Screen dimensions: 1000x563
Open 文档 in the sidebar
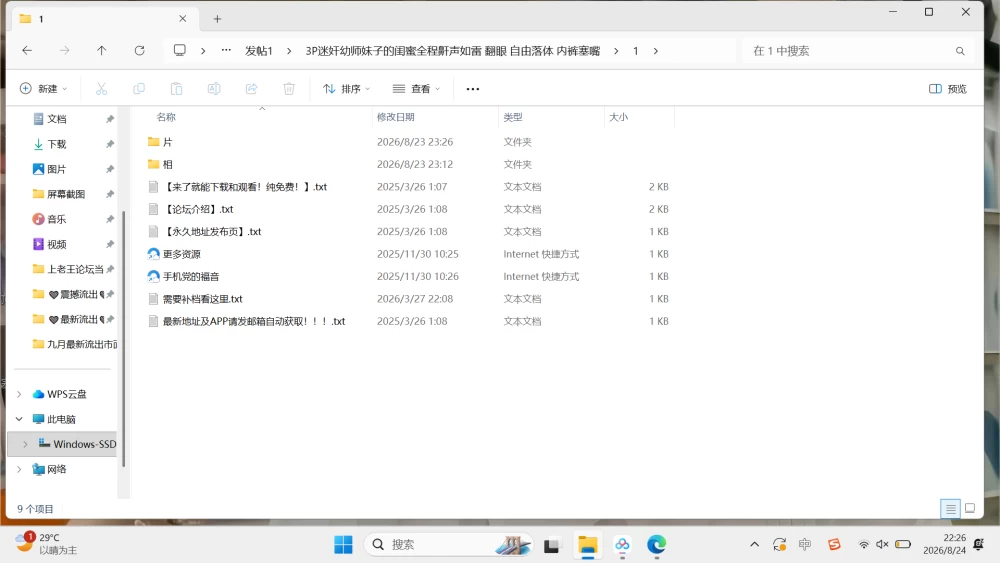[x=56, y=119]
